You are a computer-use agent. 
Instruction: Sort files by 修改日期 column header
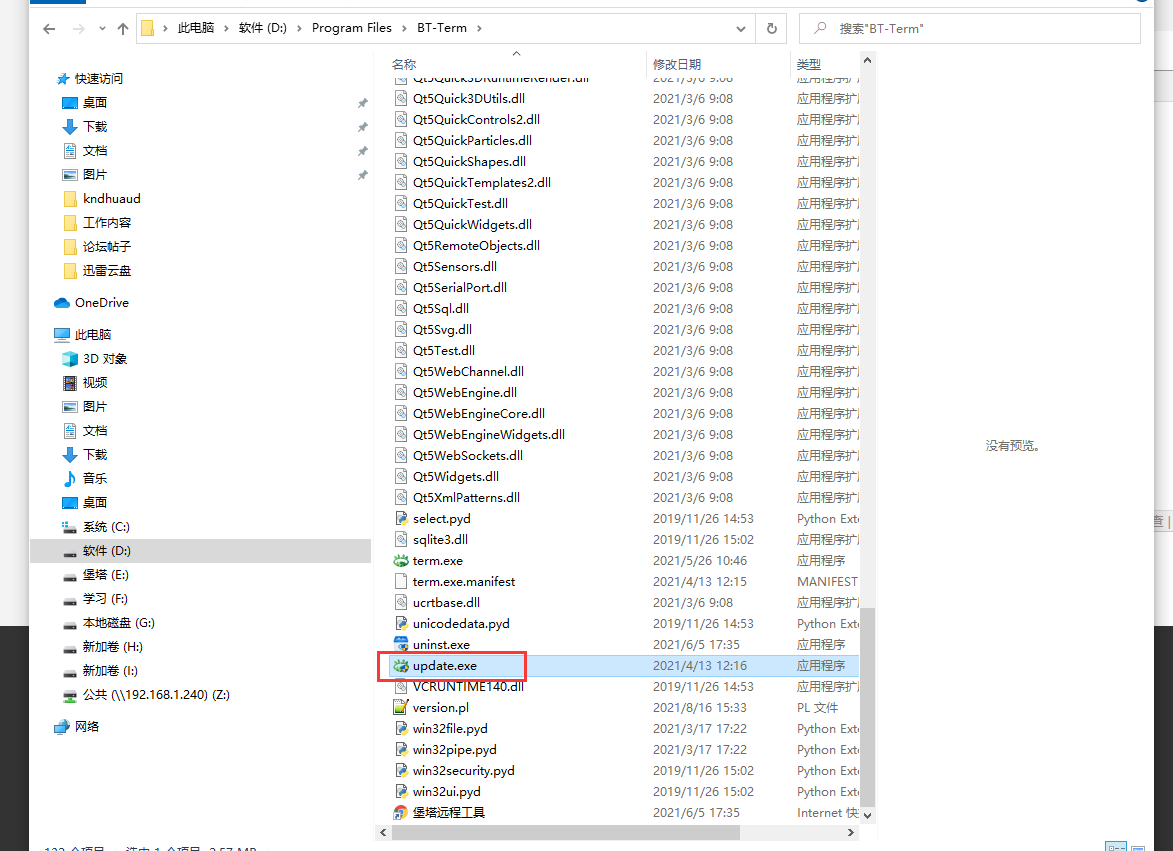[676, 64]
